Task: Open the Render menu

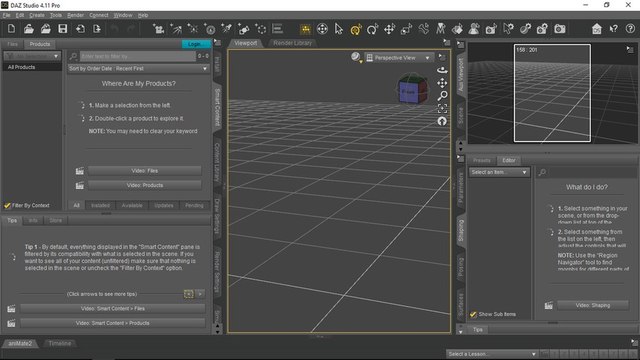Action: (75, 15)
